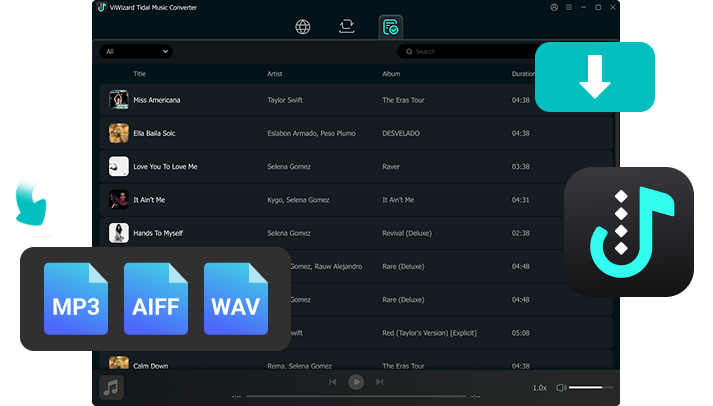Skip to previous track
Viewport: 713px width, 406px height.
332,382
